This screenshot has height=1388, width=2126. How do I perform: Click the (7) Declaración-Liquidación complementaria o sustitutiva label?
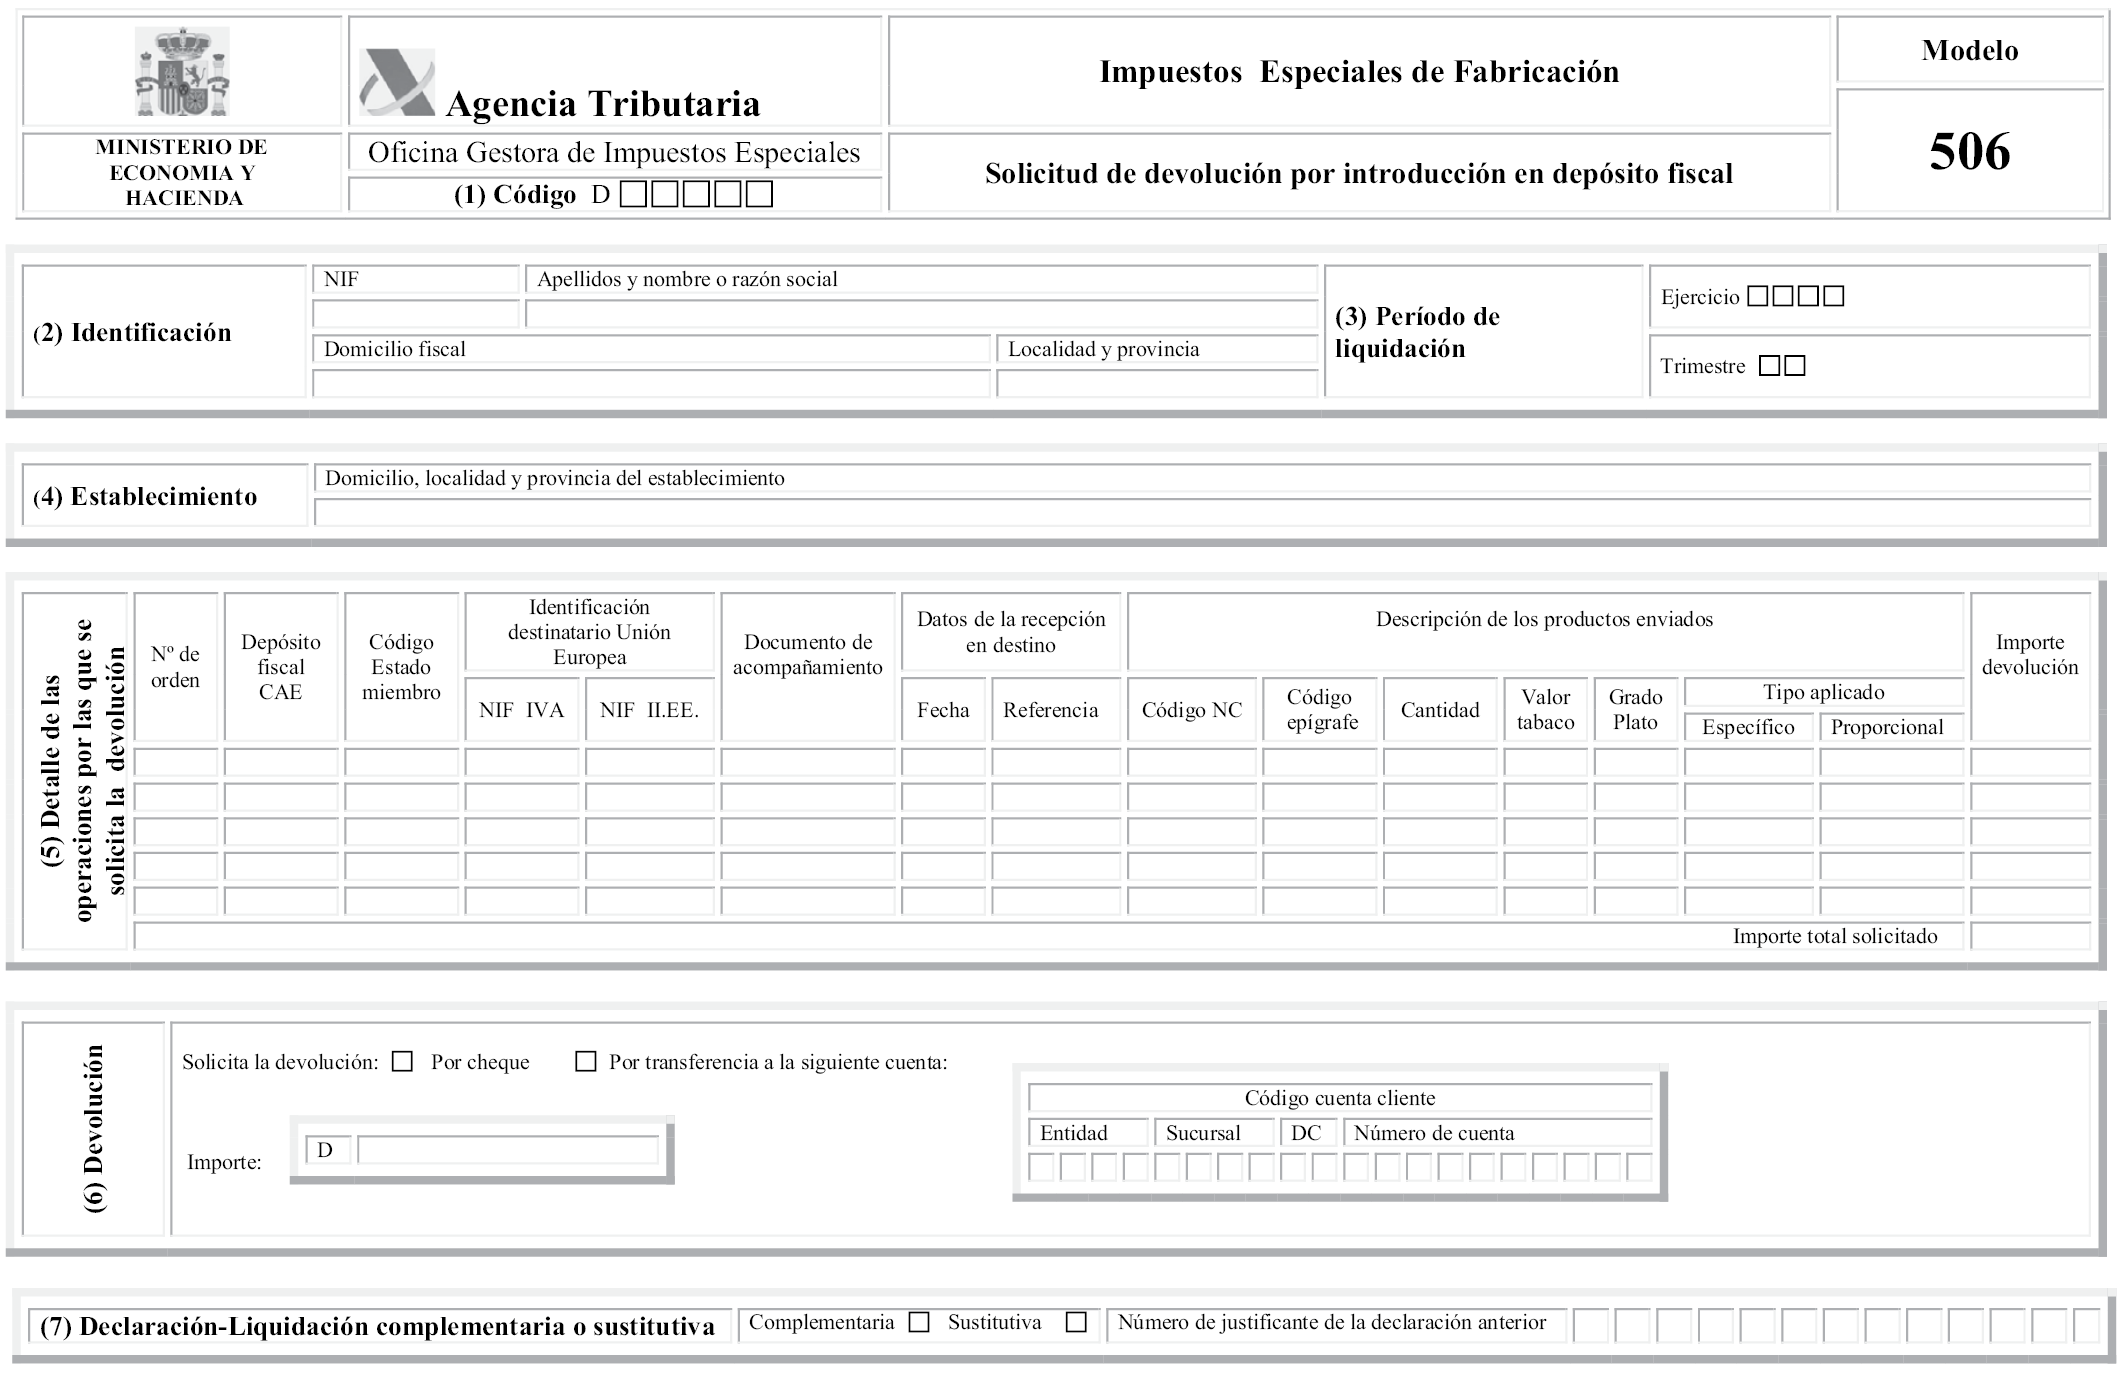click(x=377, y=1327)
